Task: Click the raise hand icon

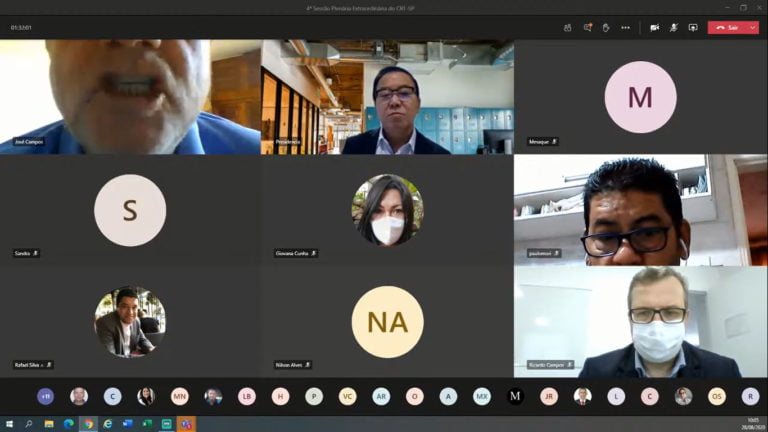Action: tap(606, 28)
